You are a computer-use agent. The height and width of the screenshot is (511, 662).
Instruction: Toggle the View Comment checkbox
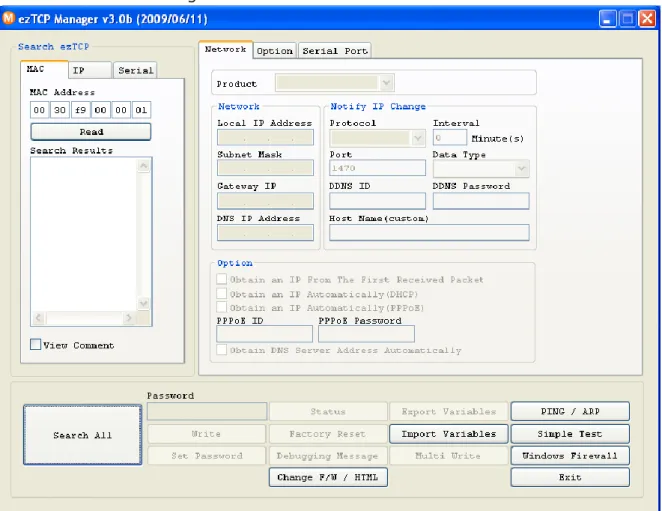pos(35,344)
